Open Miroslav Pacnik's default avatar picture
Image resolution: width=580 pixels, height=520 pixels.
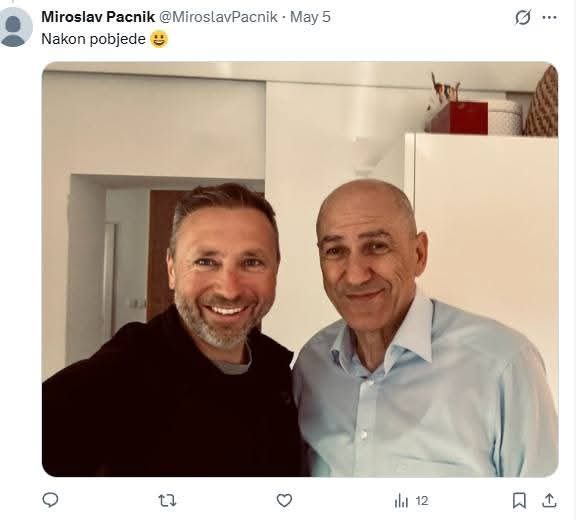tap(15, 27)
